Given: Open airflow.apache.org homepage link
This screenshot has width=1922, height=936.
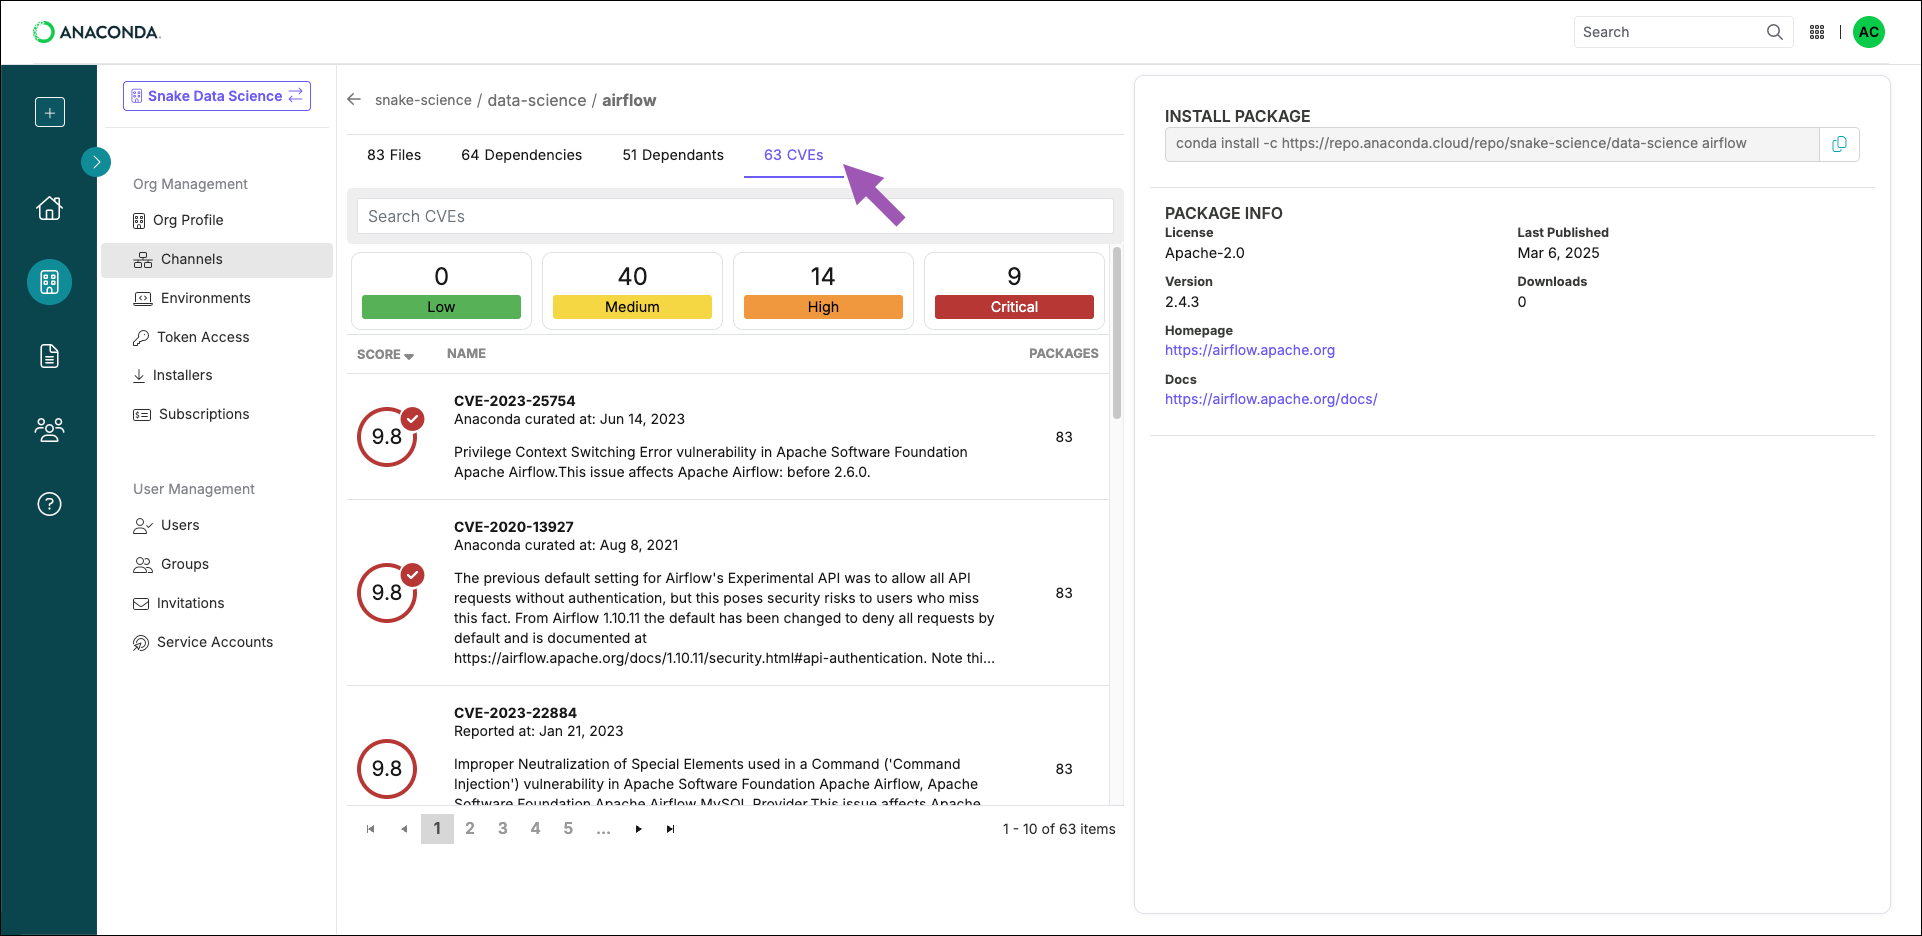Looking at the screenshot, I should tap(1250, 350).
